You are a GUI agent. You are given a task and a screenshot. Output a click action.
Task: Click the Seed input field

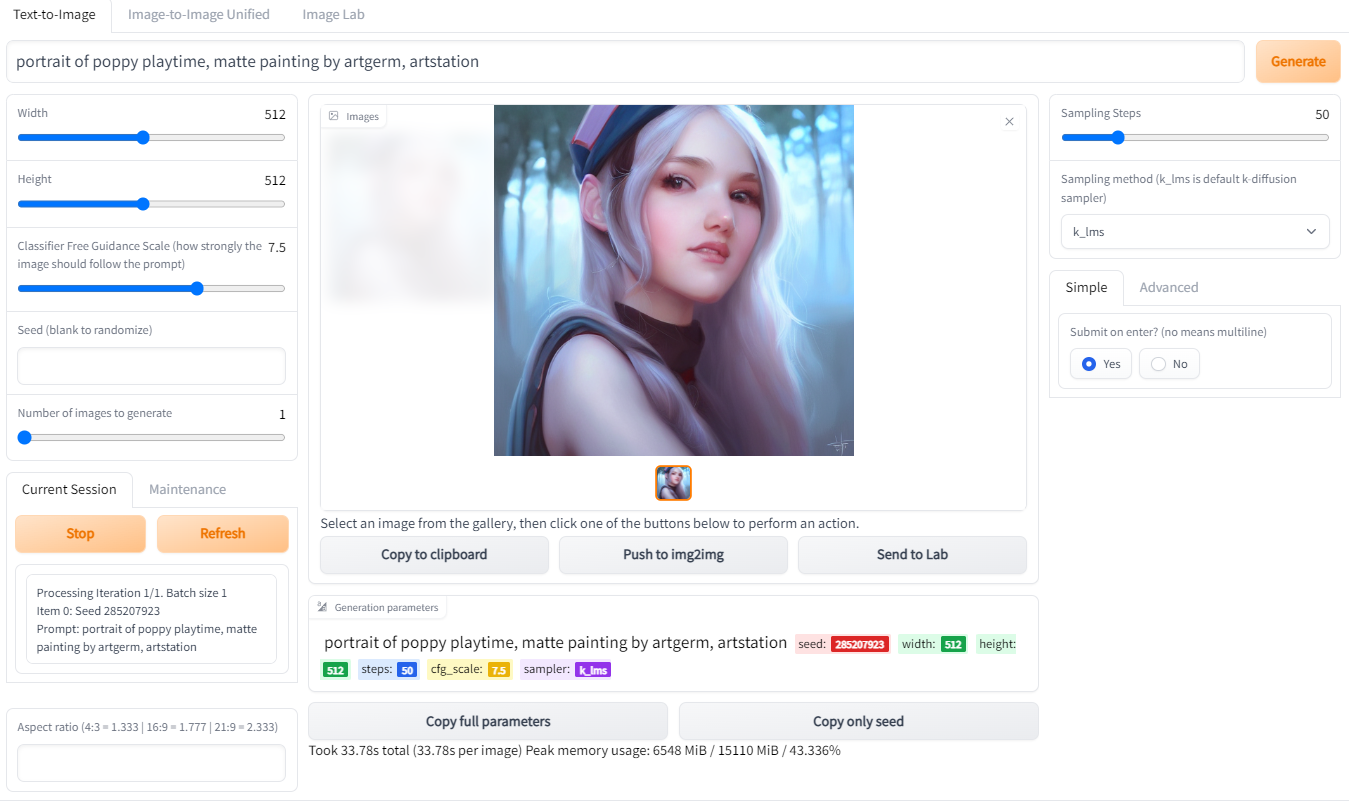(x=151, y=366)
